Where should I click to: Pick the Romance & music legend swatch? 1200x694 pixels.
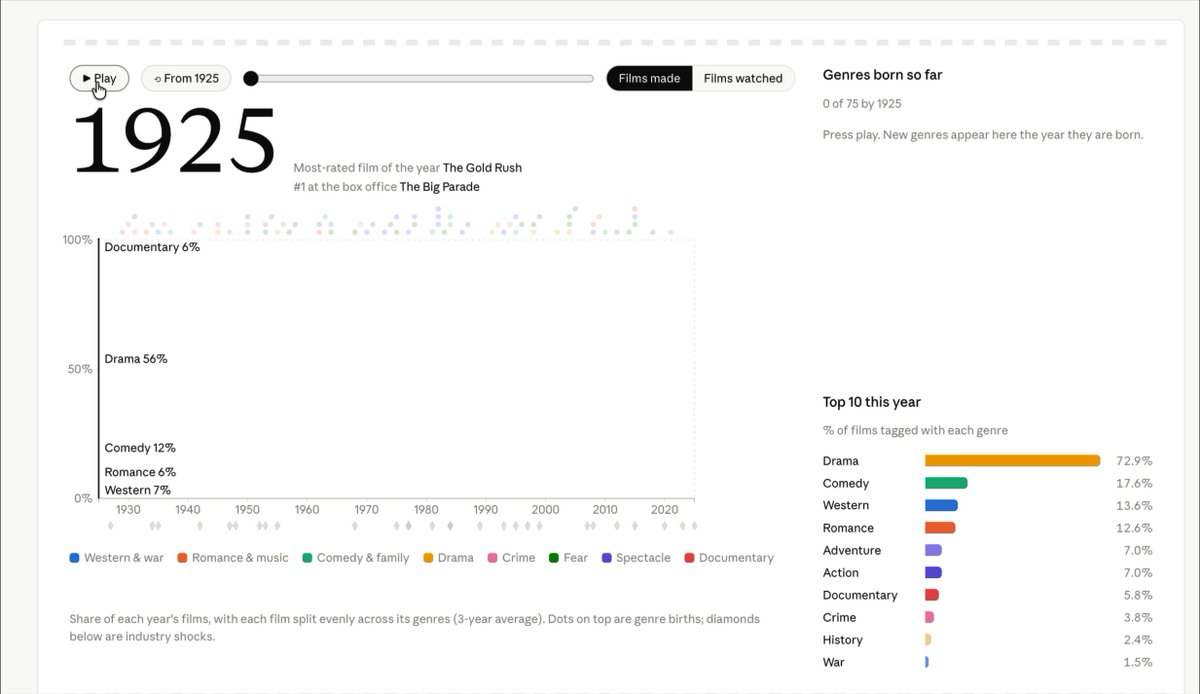(183, 558)
